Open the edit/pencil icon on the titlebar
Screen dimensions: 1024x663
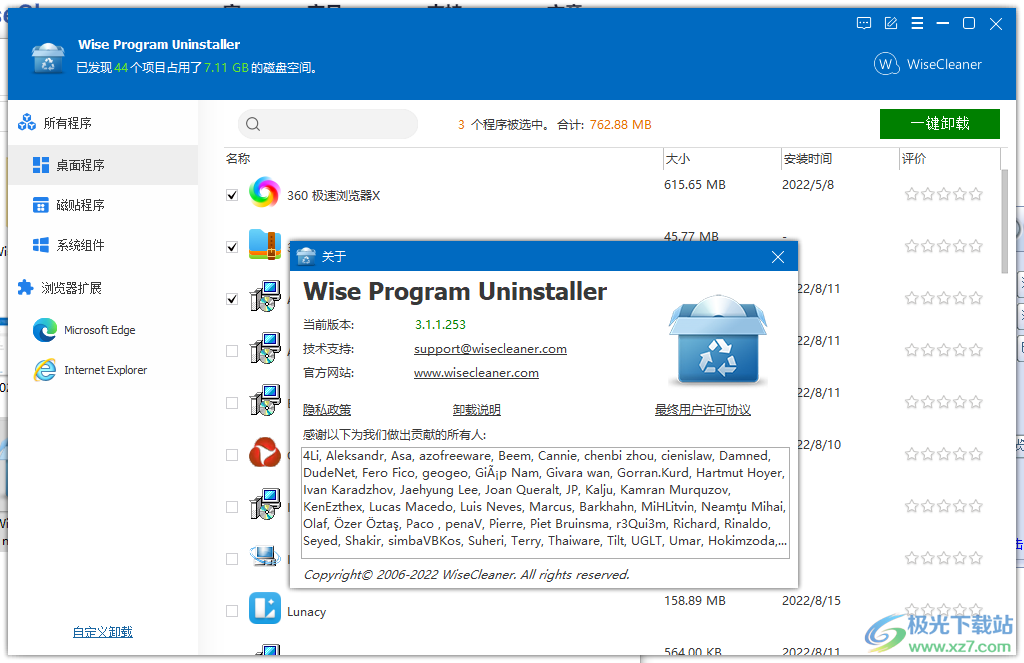(890, 23)
